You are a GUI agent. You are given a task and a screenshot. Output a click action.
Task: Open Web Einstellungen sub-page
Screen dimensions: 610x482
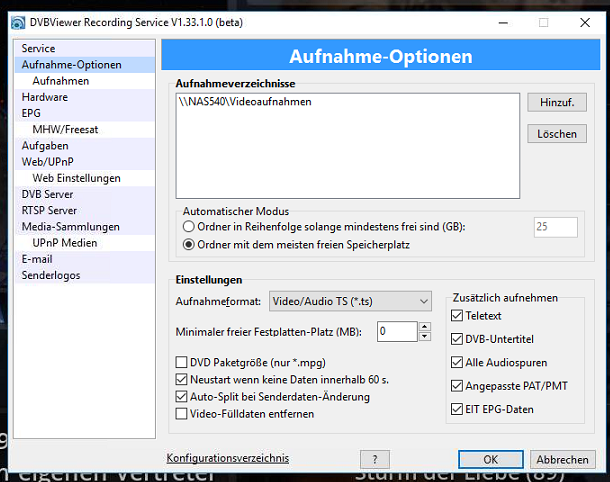[84, 178]
